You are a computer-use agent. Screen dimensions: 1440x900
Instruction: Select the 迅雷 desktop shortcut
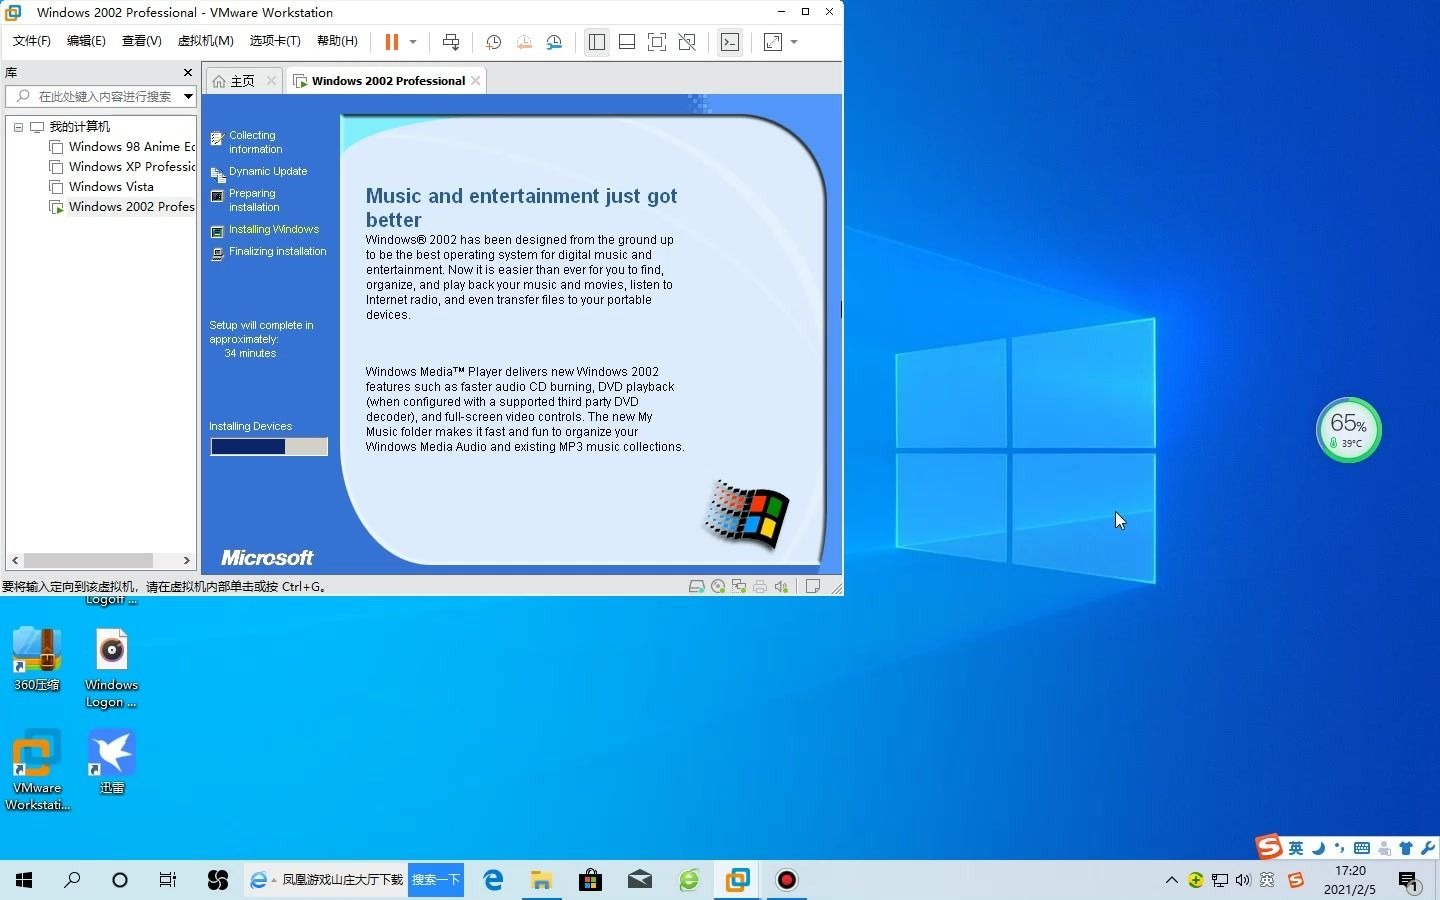111,761
